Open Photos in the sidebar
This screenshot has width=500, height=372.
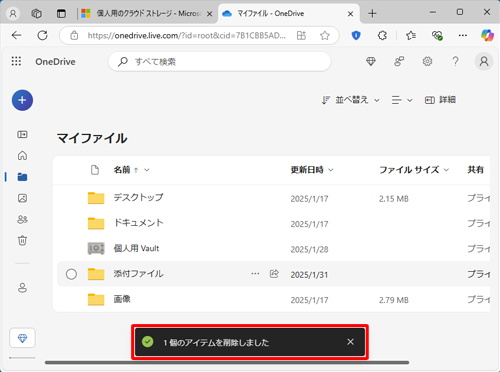(x=22, y=198)
